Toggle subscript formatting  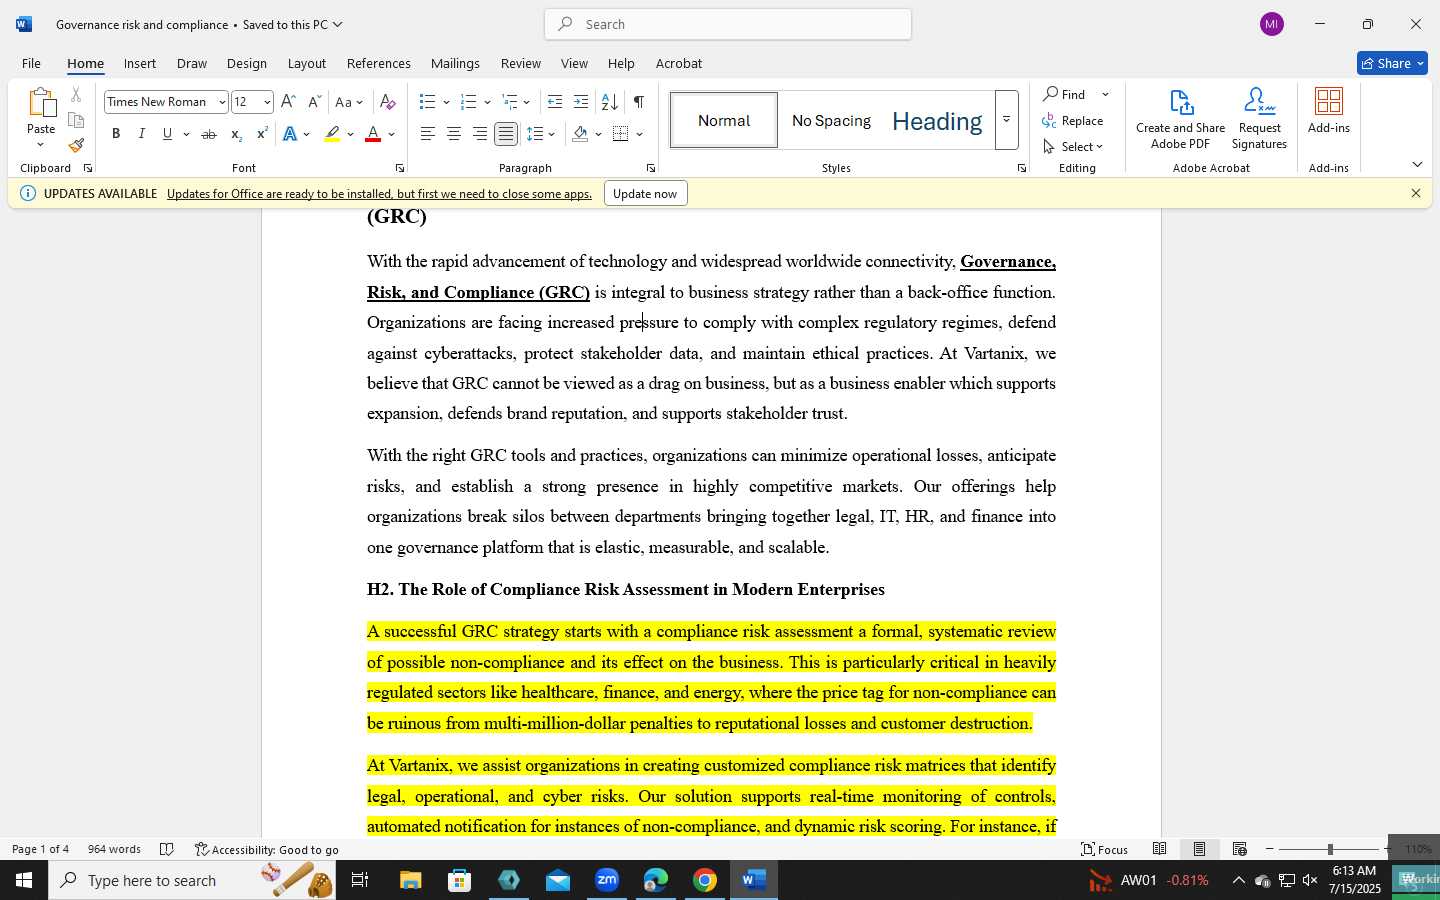236,134
